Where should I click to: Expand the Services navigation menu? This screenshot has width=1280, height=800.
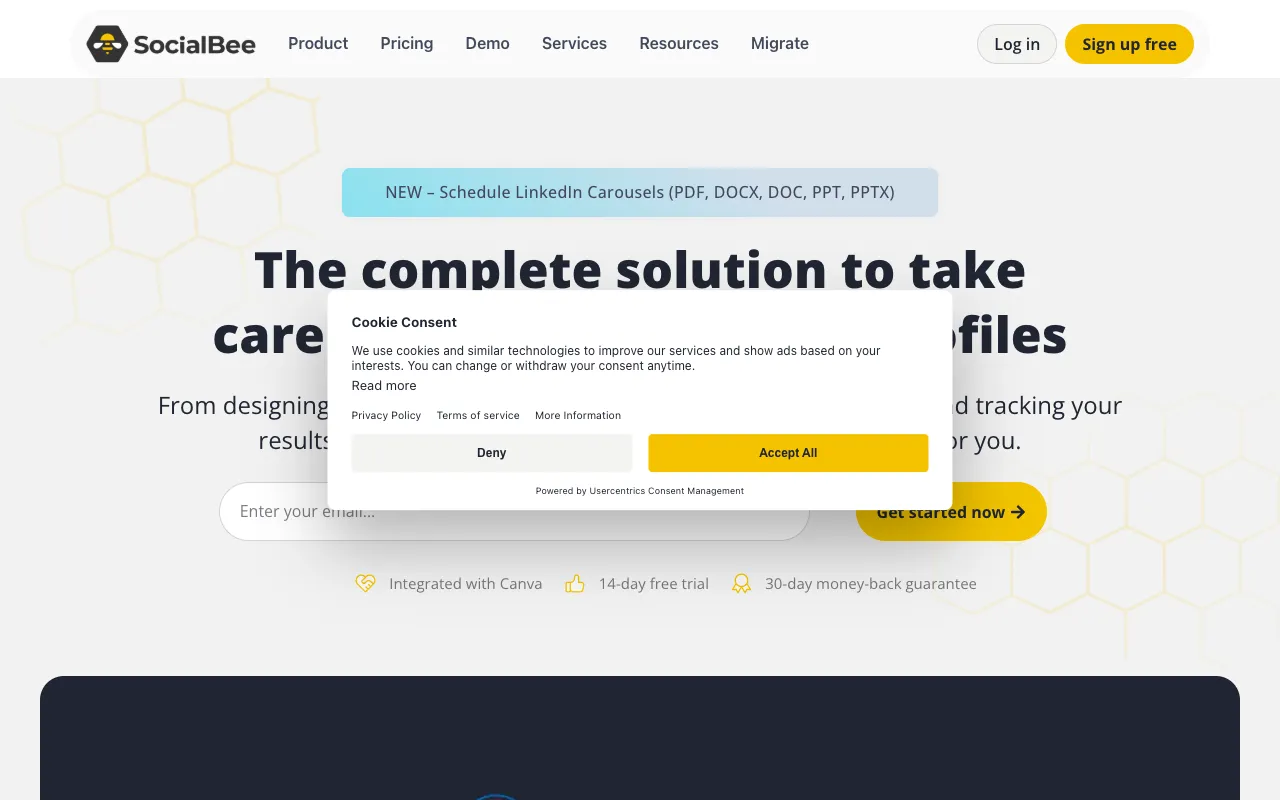tap(574, 43)
